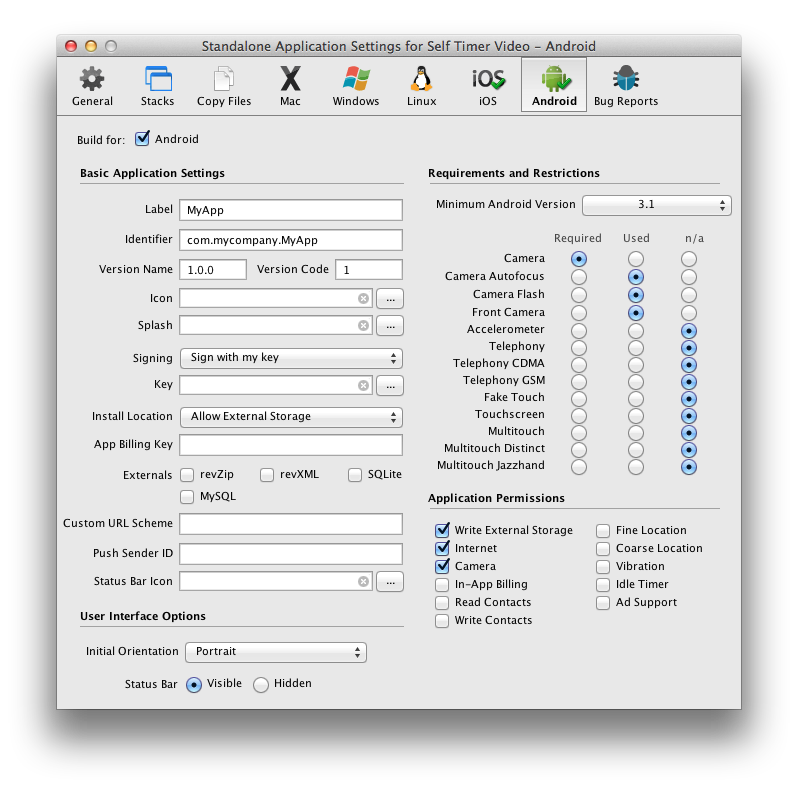Open the Initial Orientation dropdown
Screen dimensions: 798x788
(276, 652)
